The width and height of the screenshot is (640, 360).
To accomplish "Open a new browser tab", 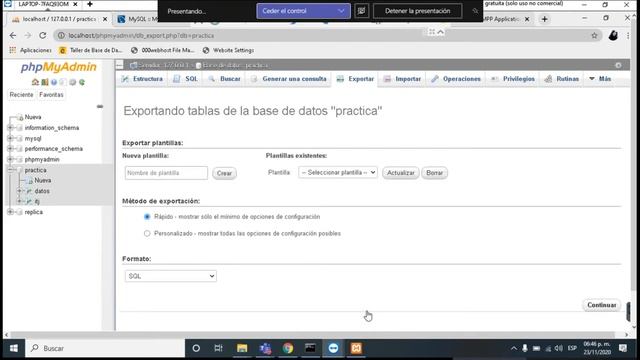I will coord(544,19).
